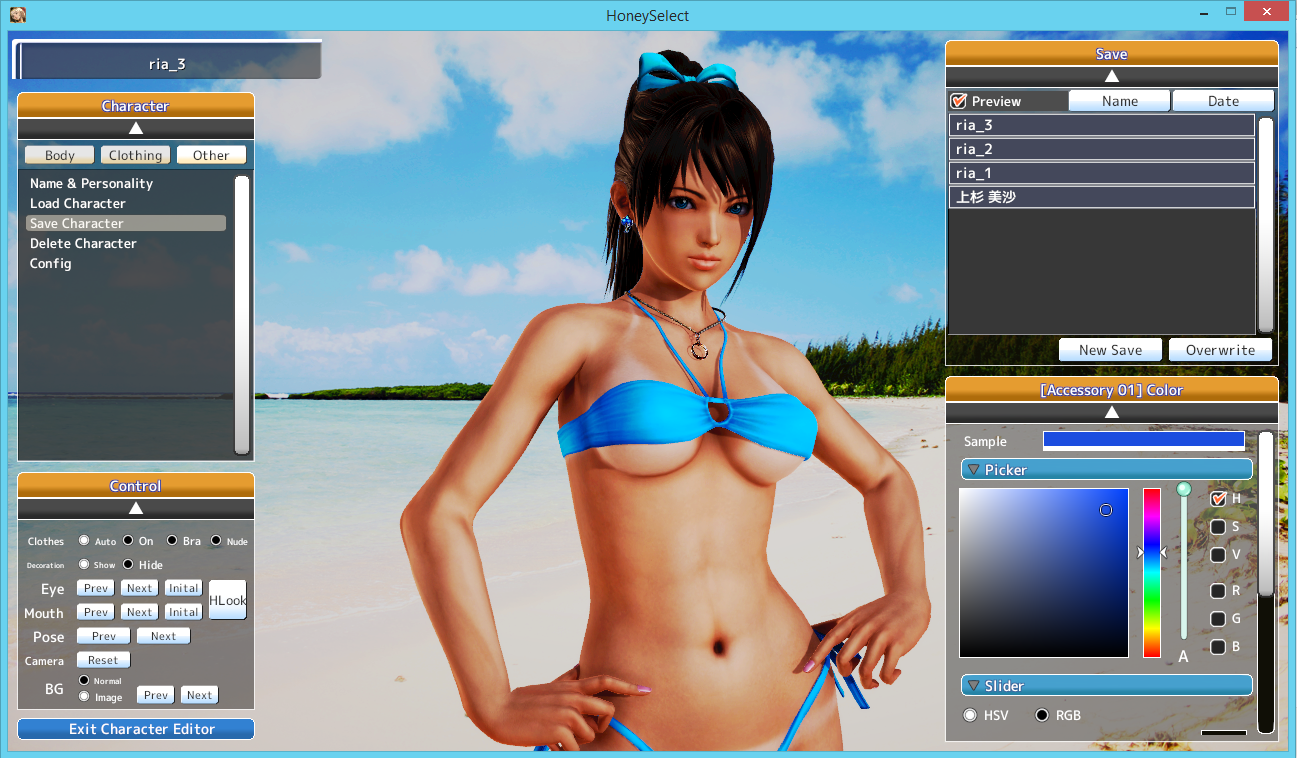
Task: Open the Body tab
Action: tap(60, 155)
